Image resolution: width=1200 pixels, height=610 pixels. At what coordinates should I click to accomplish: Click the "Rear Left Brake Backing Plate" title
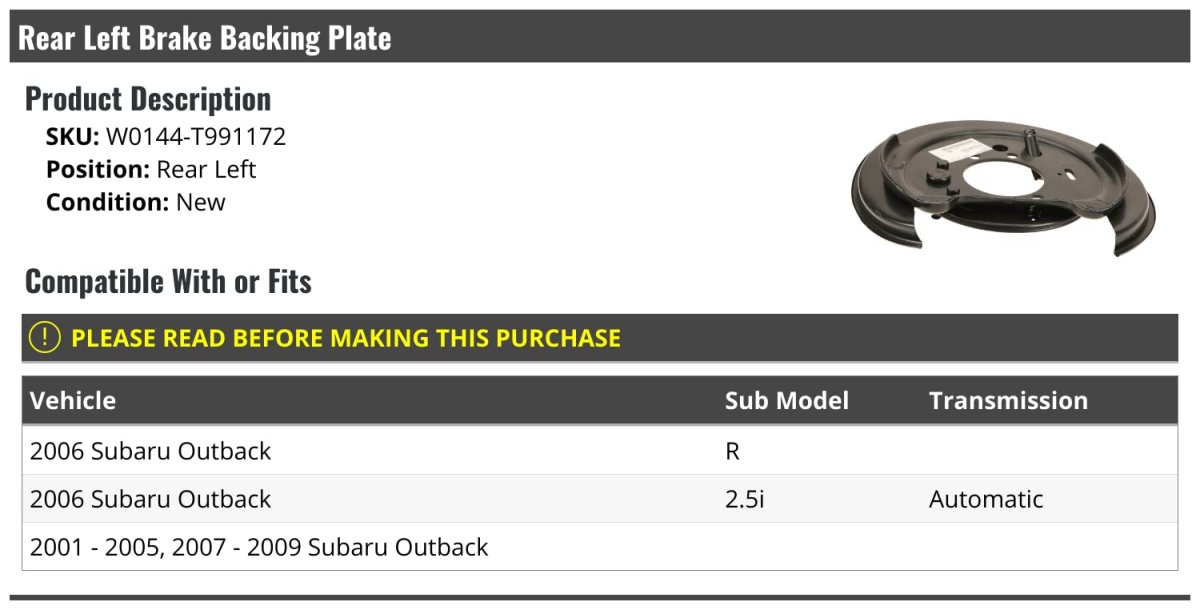pos(205,38)
